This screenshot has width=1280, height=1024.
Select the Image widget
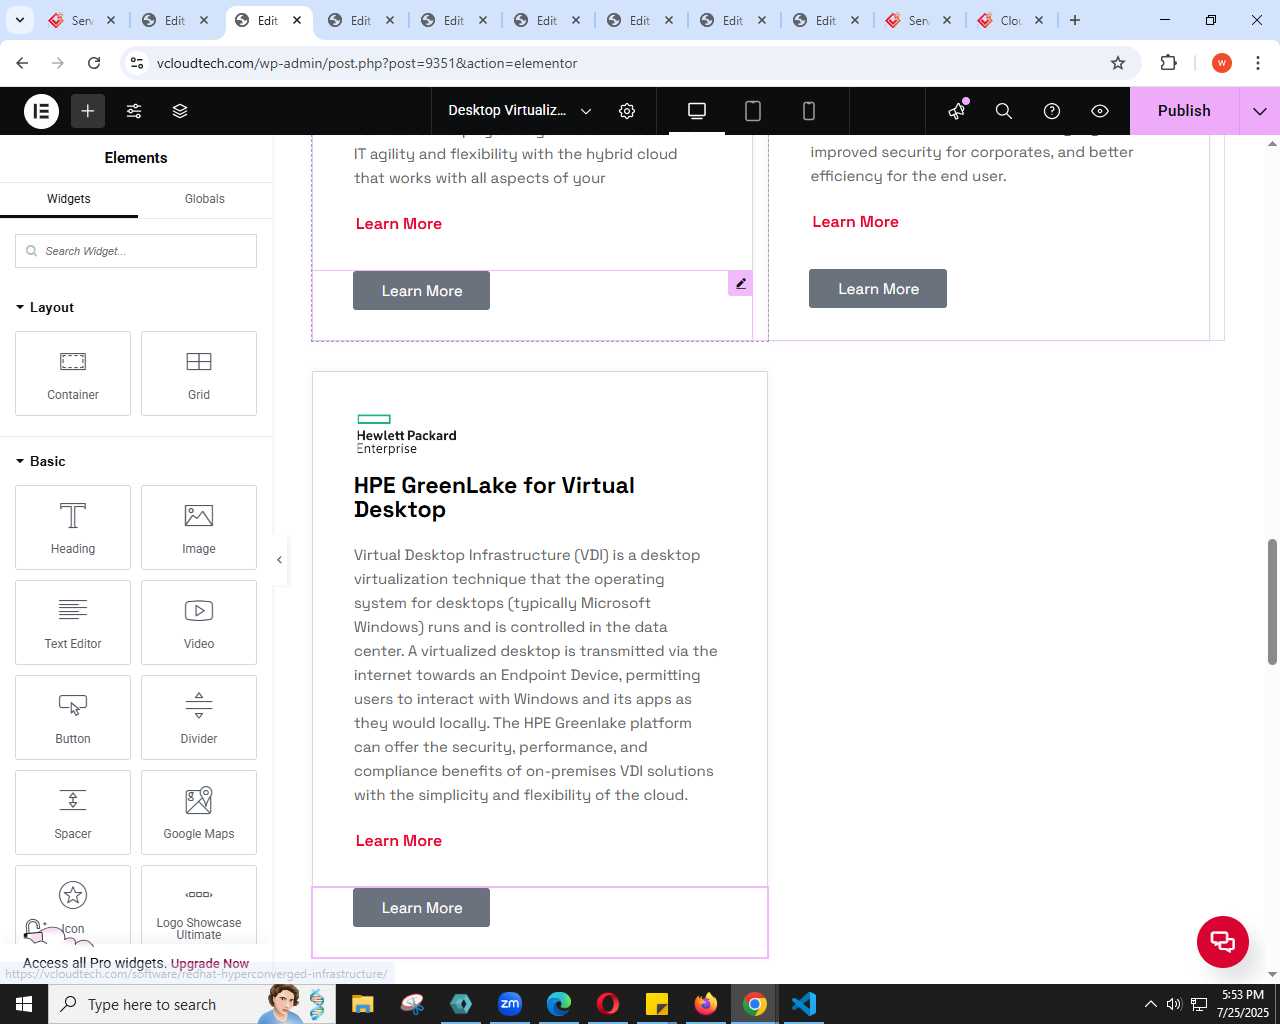pos(199,527)
